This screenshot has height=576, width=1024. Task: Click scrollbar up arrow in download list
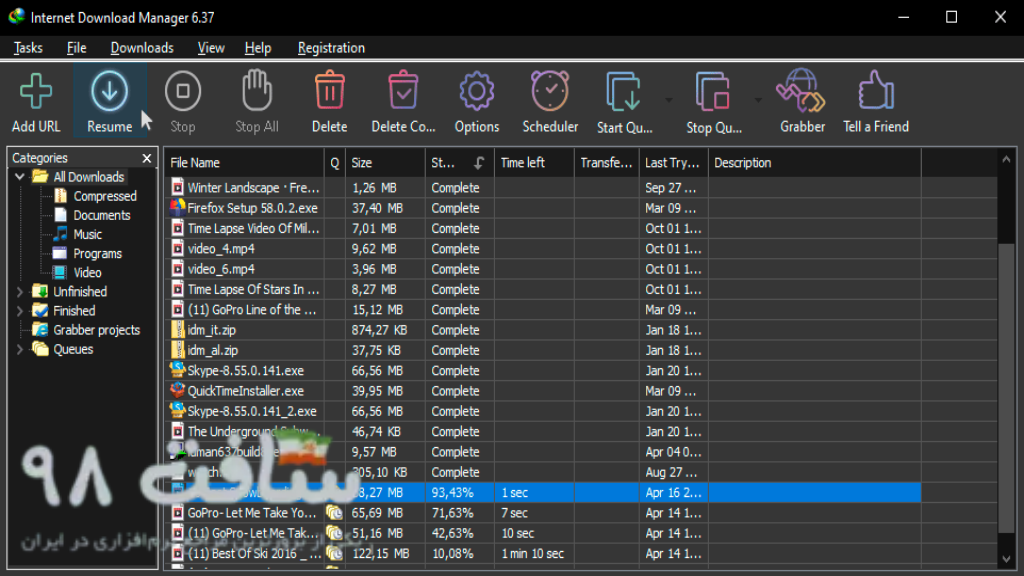point(1006,159)
